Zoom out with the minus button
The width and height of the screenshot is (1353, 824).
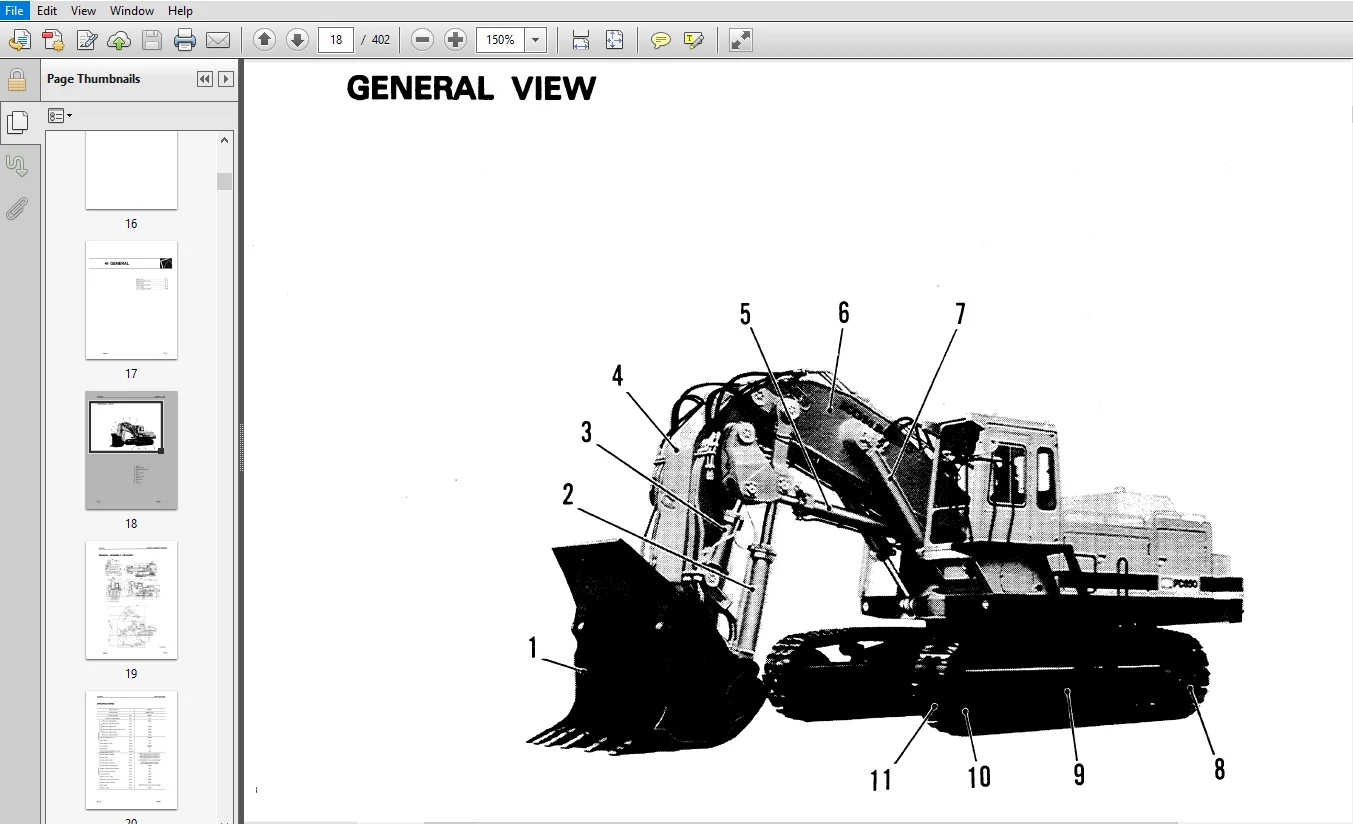tap(422, 40)
